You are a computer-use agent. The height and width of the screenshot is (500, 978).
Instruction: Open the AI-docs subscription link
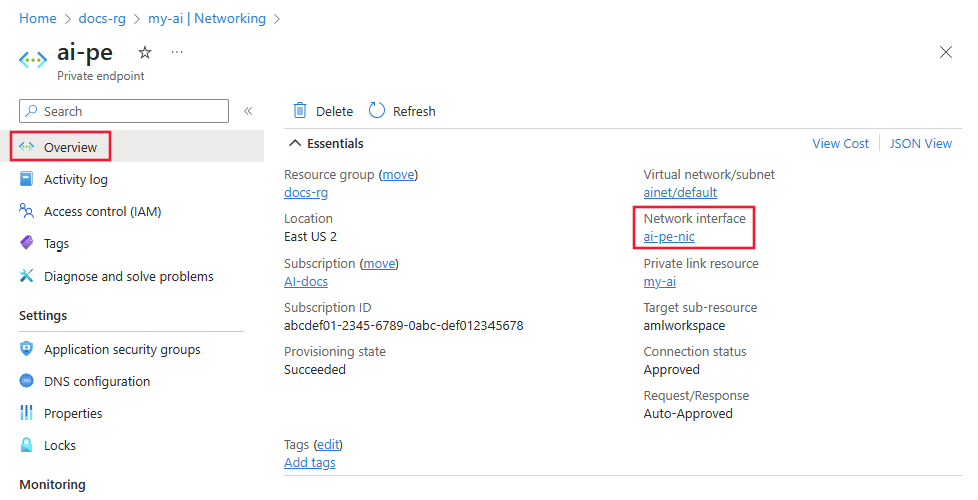click(x=306, y=282)
